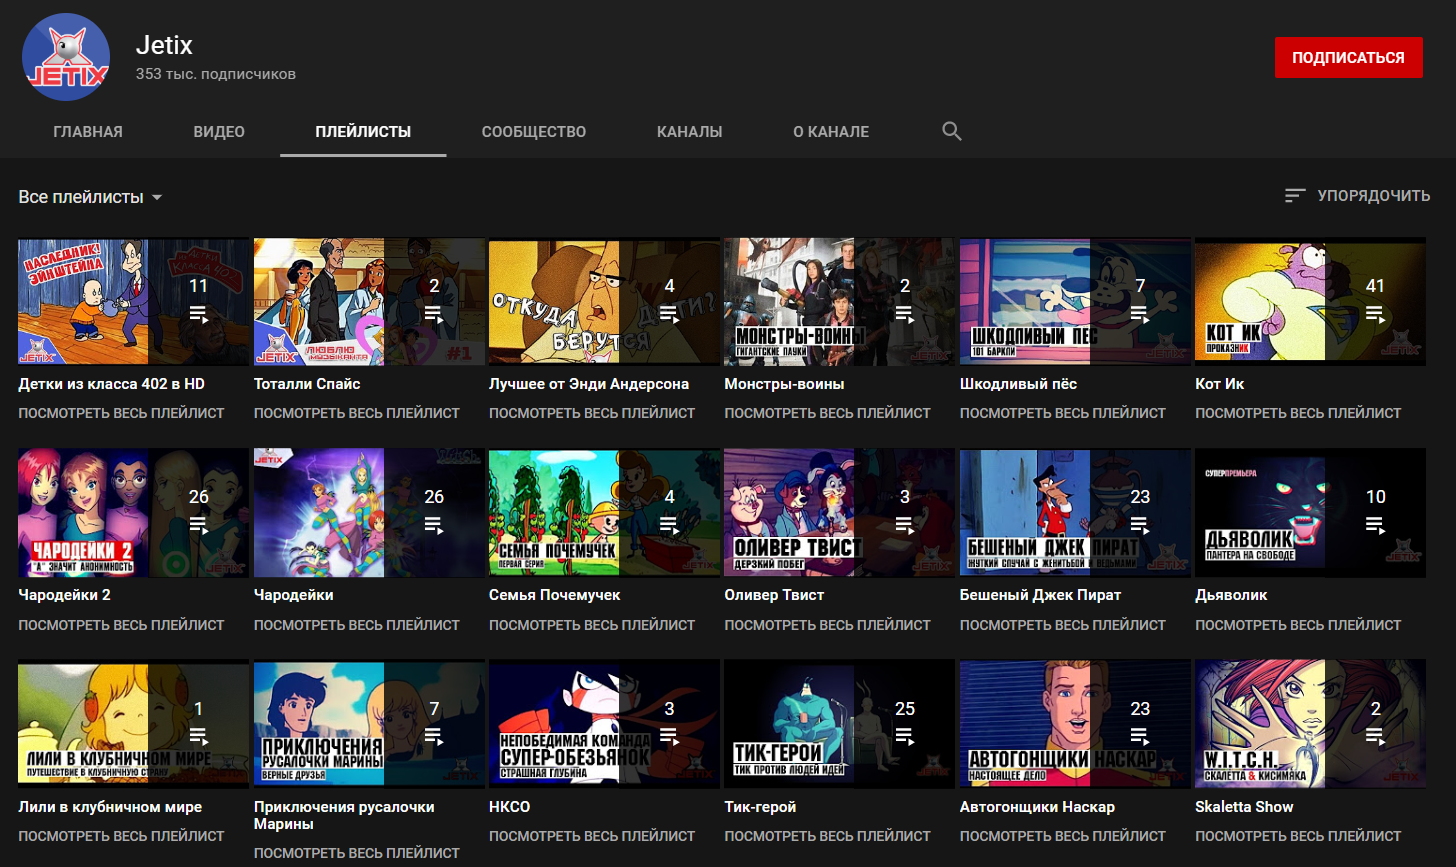1456x867 pixels.
Task: Open the Семья Почемучек playlist thumbnail
Action: 554,513
